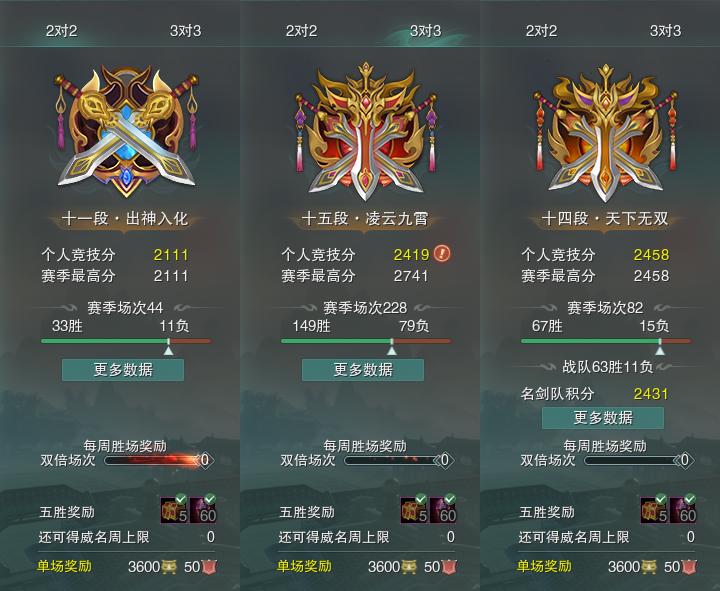
Task: Click the 十五段·凌云九霄 rank emblem
Action: 366,132
